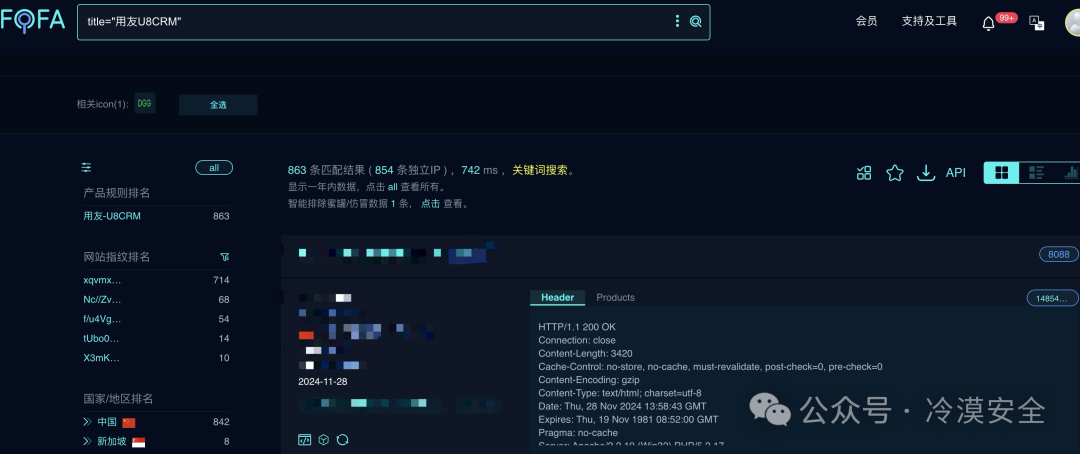Click the result's source code icon

304,440
